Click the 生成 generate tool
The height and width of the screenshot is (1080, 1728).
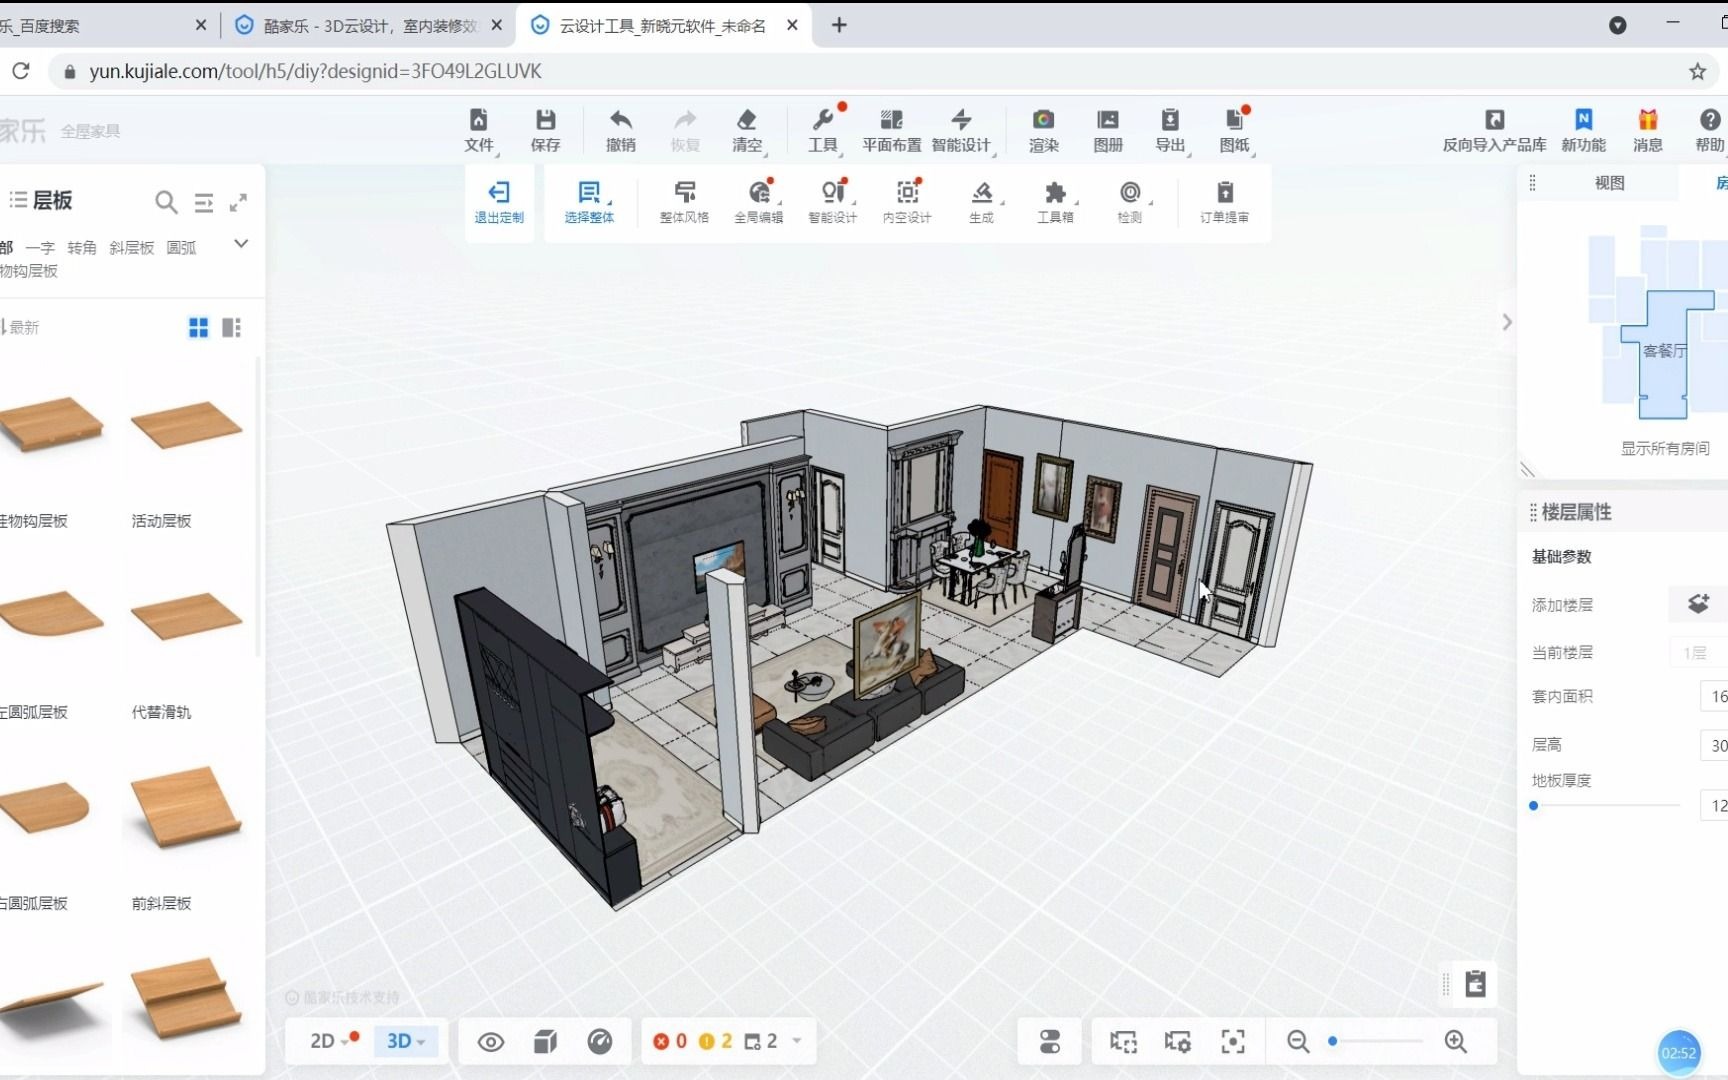(x=982, y=202)
